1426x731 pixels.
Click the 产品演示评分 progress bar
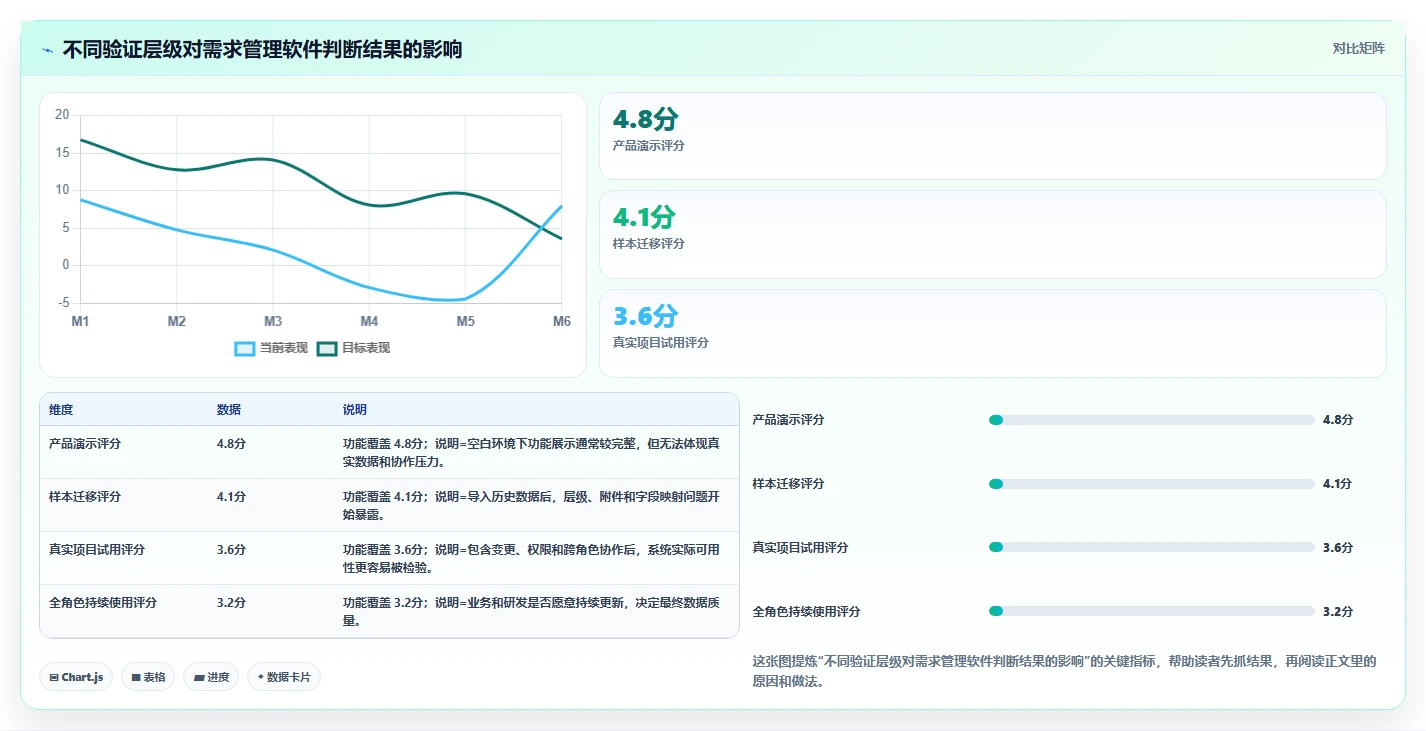(x=1151, y=420)
